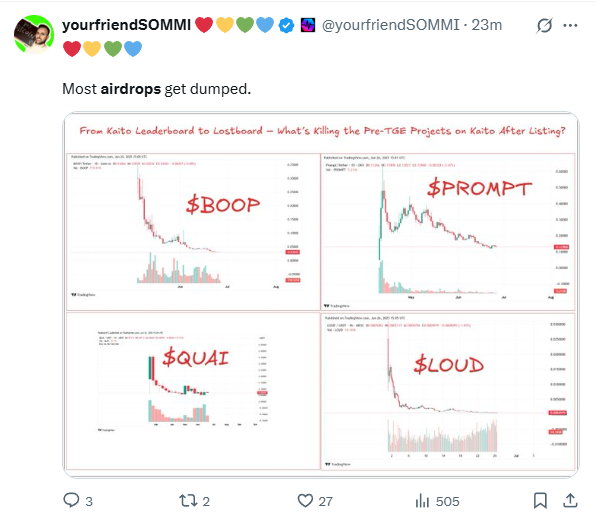Click the blue verified checkmark badge

click(x=286, y=25)
